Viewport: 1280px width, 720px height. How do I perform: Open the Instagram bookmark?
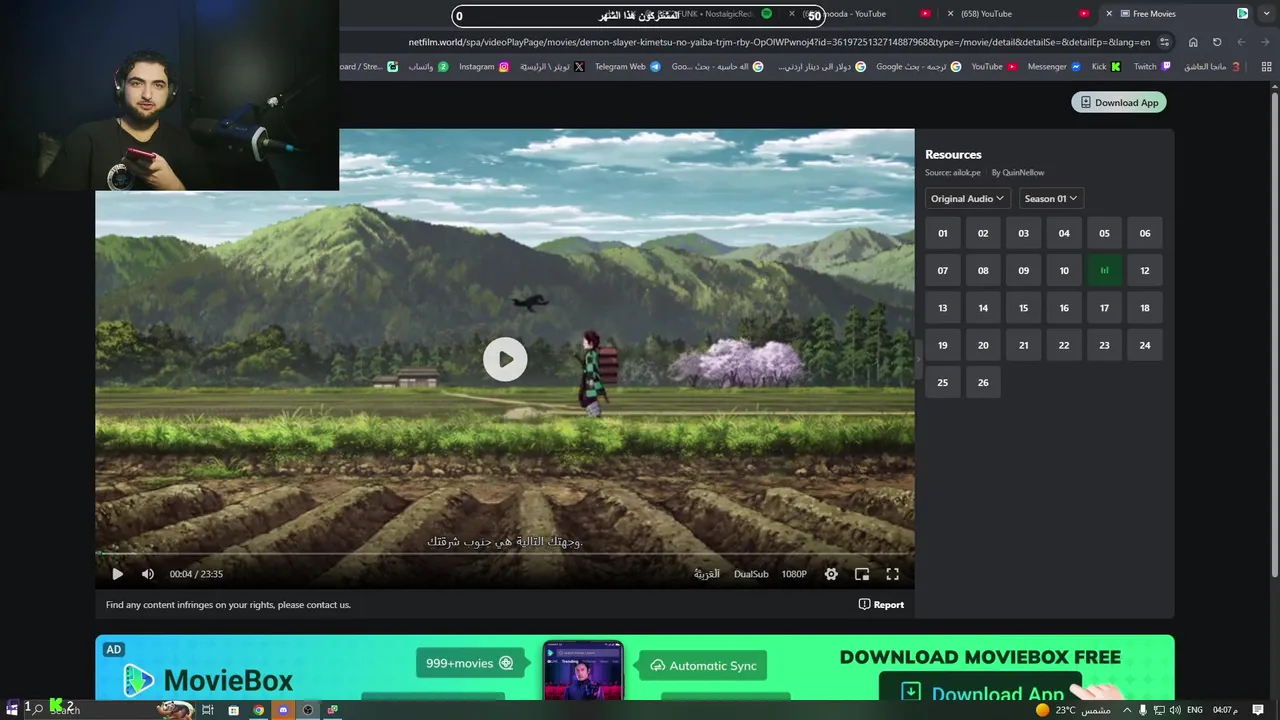(x=484, y=67)
